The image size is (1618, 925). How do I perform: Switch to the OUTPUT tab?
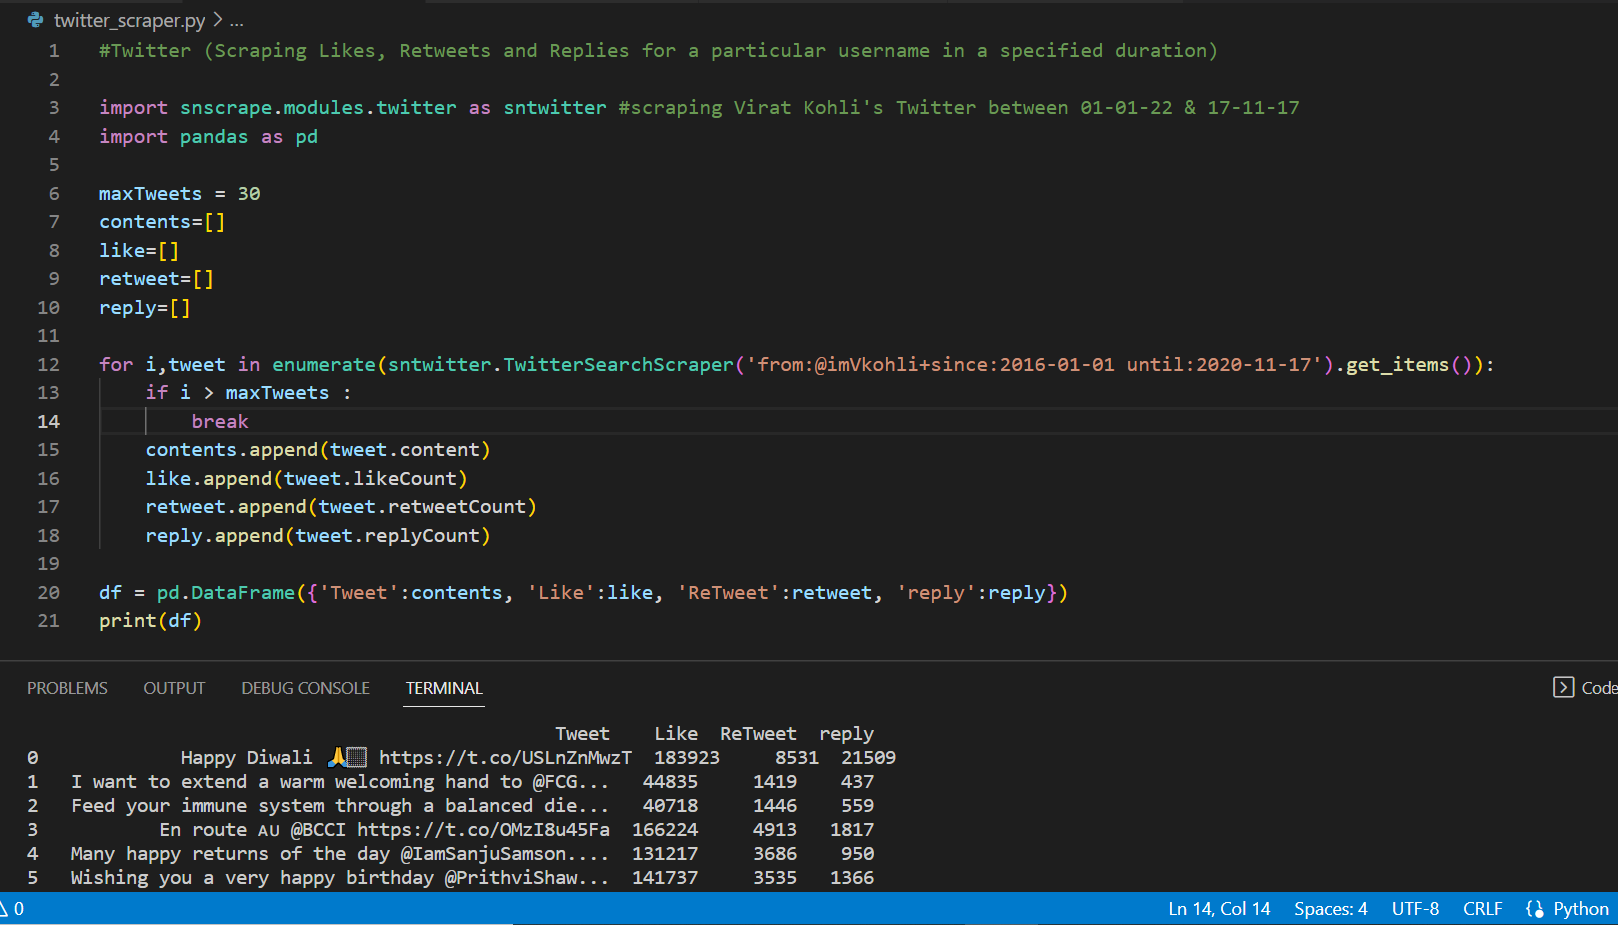[174, 688]
